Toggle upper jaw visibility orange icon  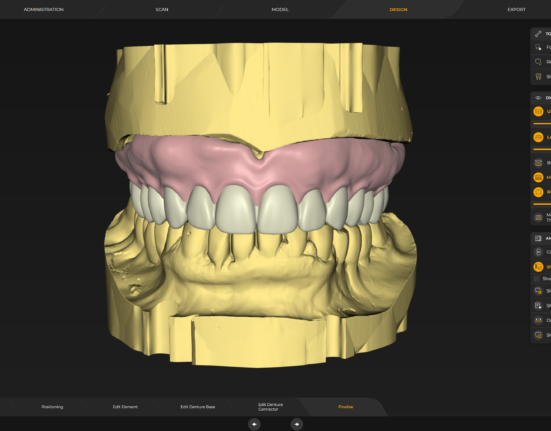pyautogui.click(x=538, y=111)
